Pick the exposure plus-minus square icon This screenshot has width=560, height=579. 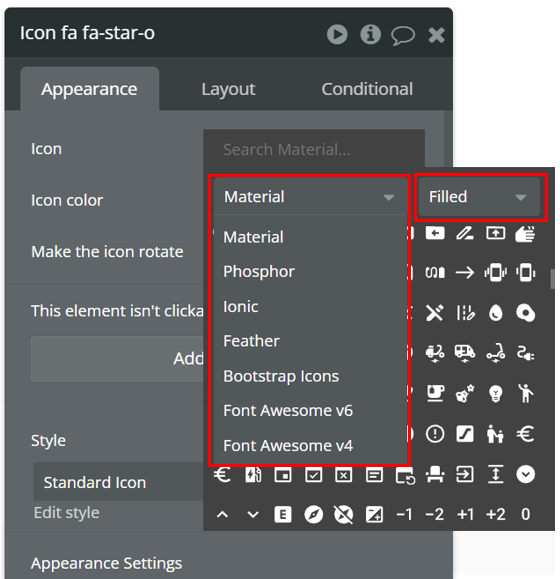[374, 514]
